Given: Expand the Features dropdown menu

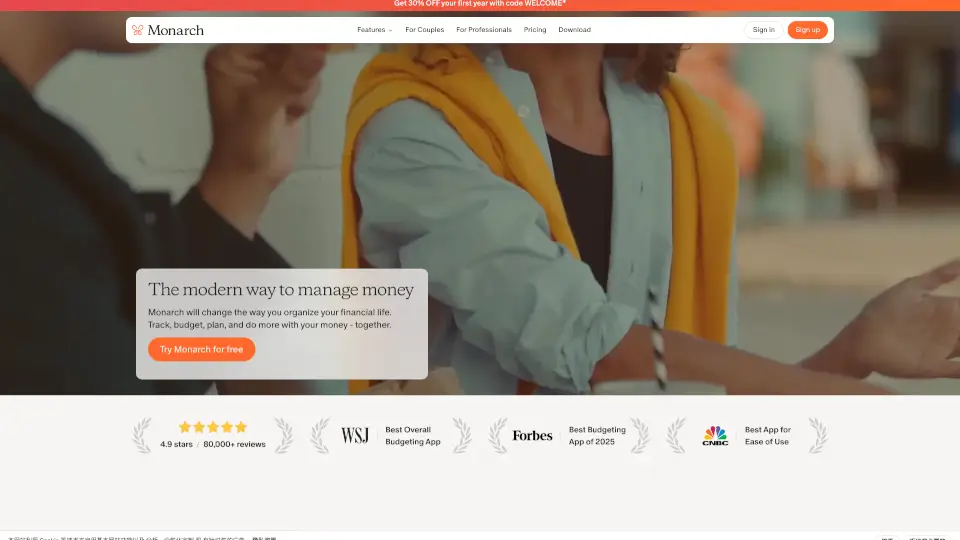Looking at the screenshot, I should tap(371, 30).
